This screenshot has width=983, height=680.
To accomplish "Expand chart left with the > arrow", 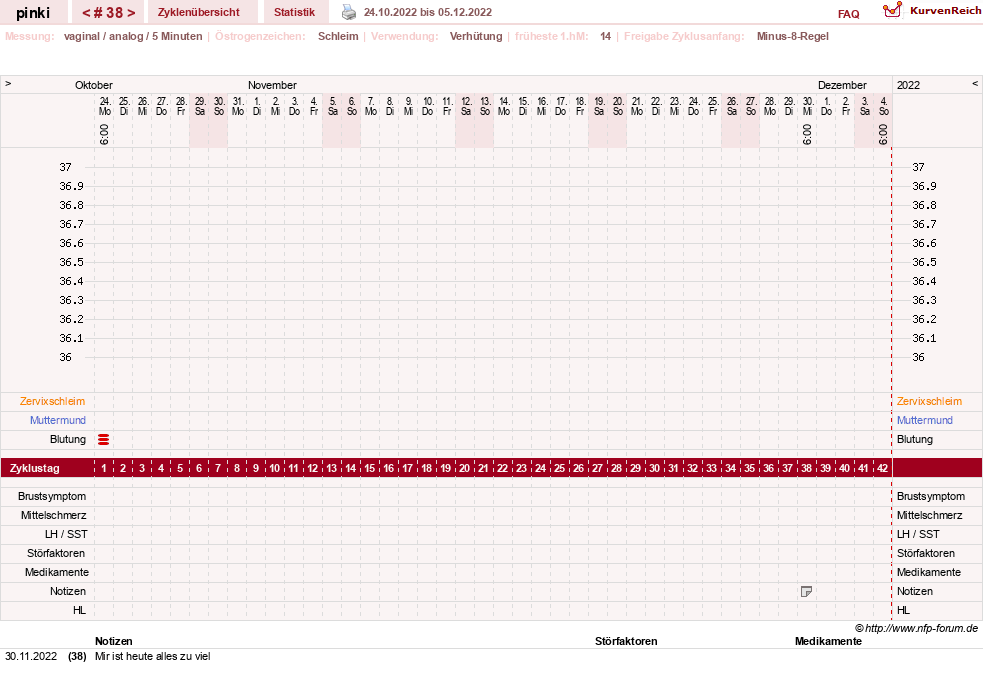I will coord(8,83).
